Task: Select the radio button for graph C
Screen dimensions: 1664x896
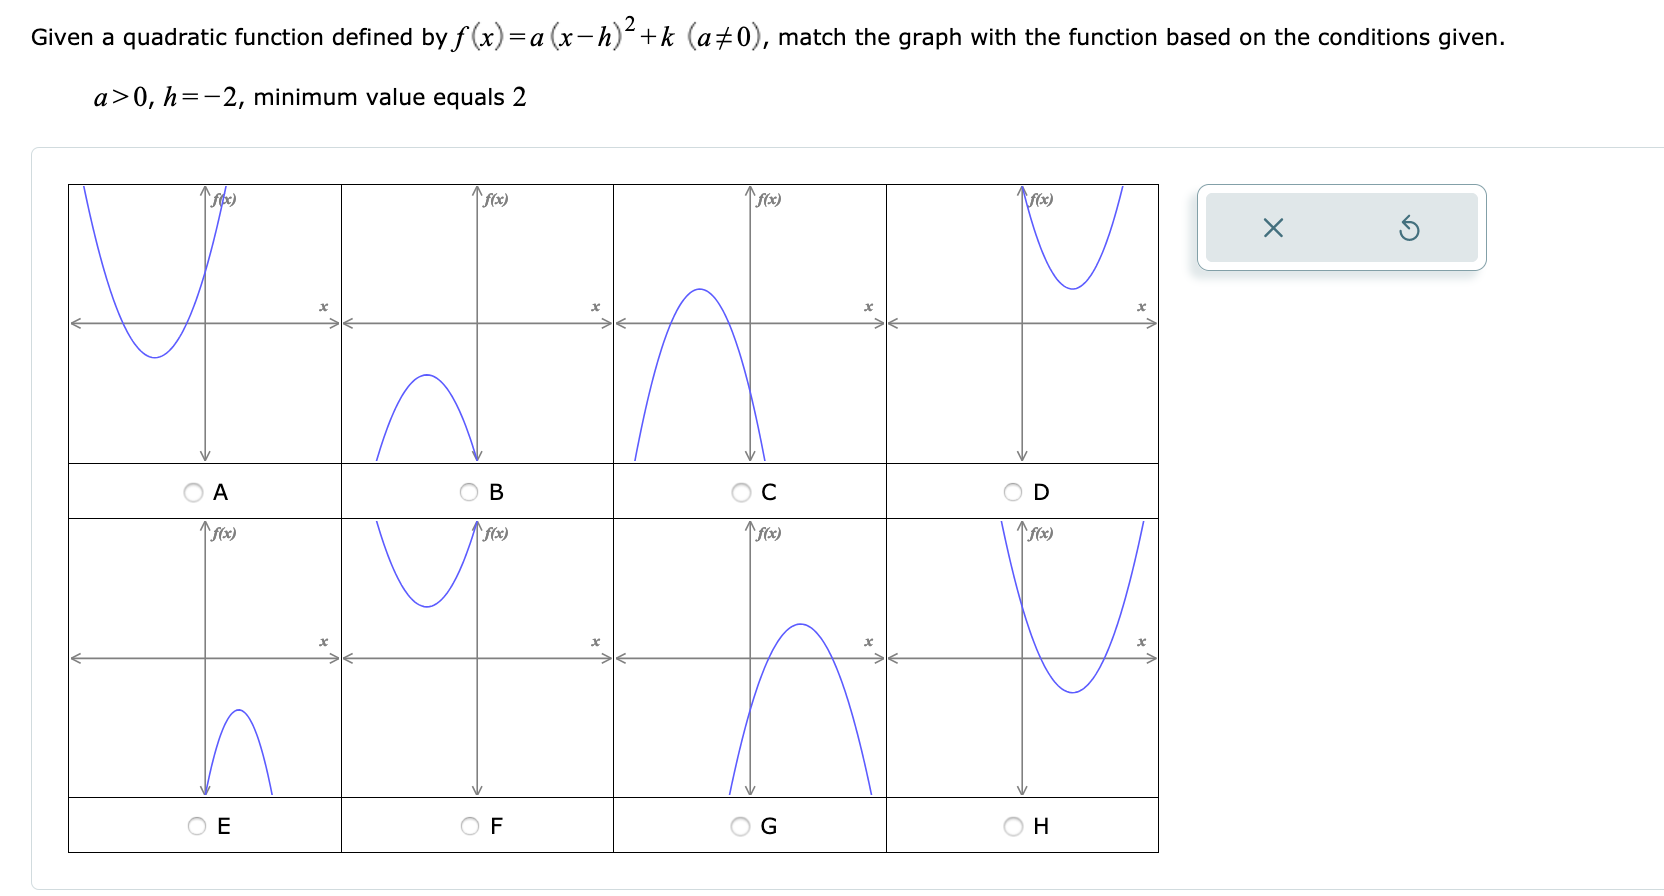Action: pos(740,491)
